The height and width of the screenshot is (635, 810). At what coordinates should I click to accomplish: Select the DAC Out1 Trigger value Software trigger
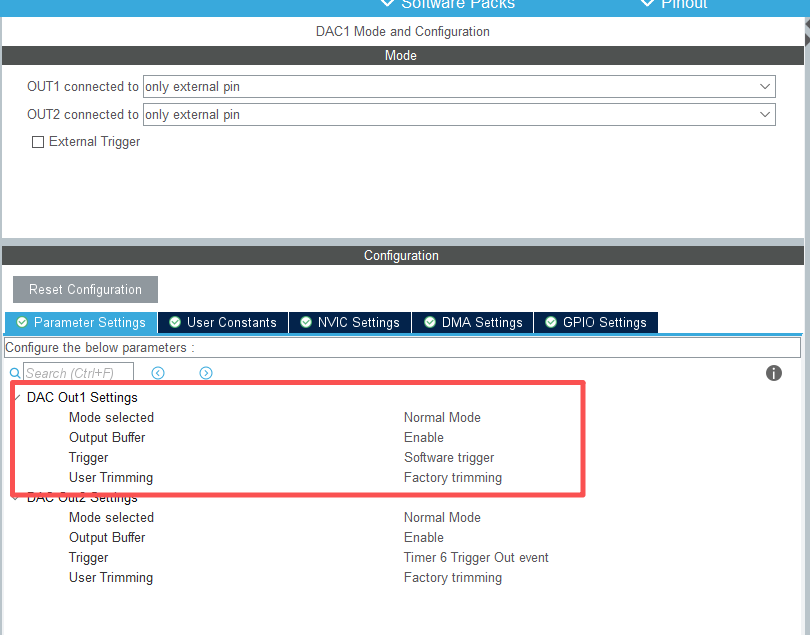click(449, 458)
